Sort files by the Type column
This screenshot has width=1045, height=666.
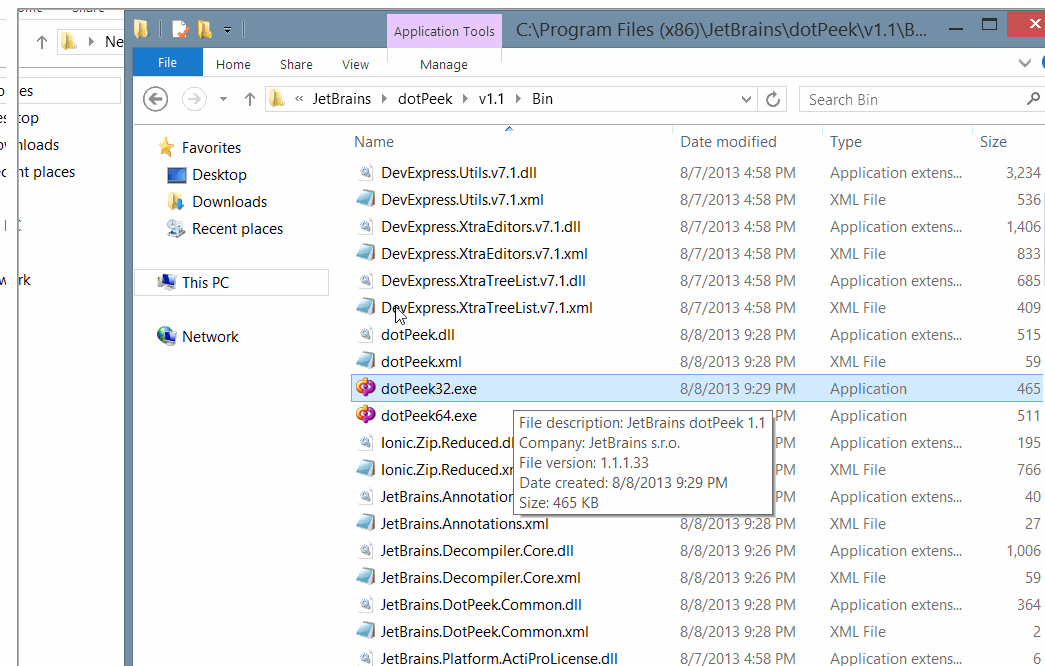[845, 141]
